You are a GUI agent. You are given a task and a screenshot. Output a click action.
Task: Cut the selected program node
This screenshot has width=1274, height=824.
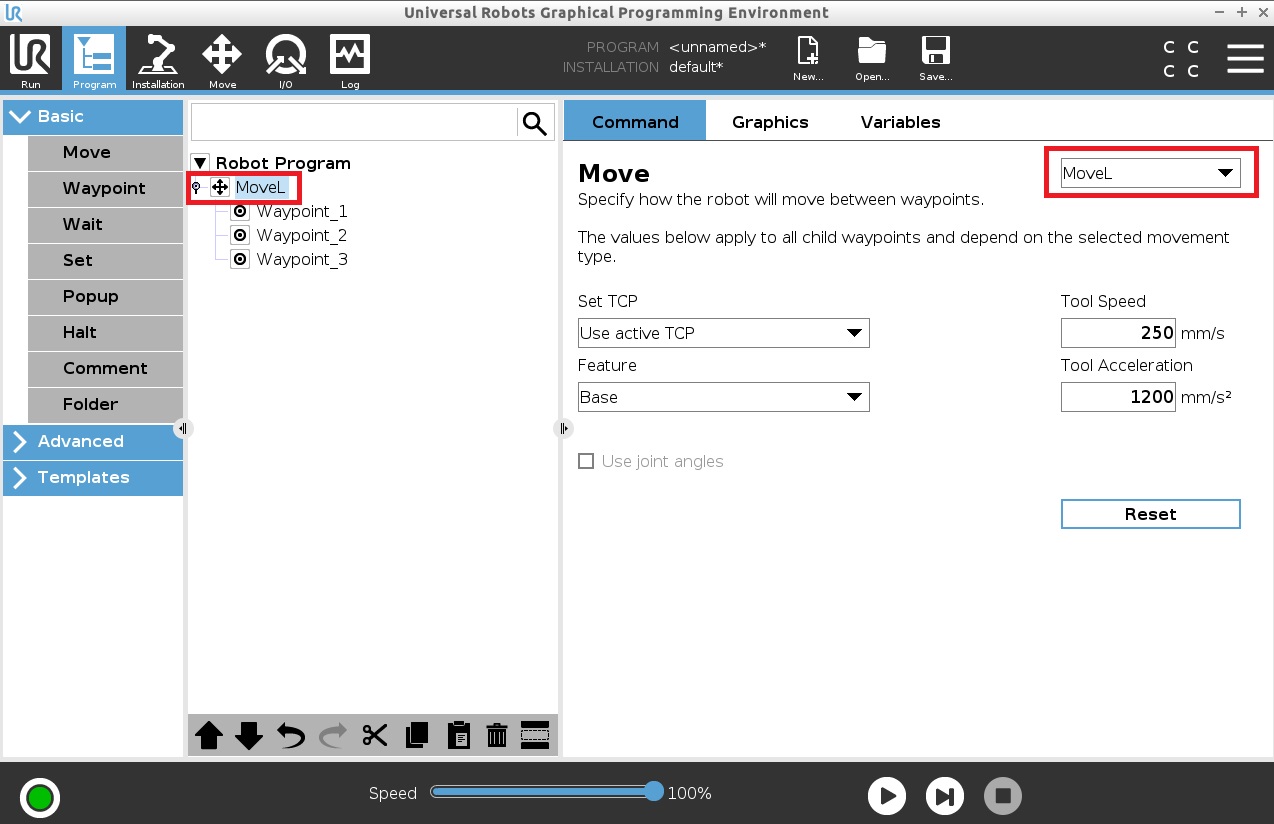click(x=375, y=736)
